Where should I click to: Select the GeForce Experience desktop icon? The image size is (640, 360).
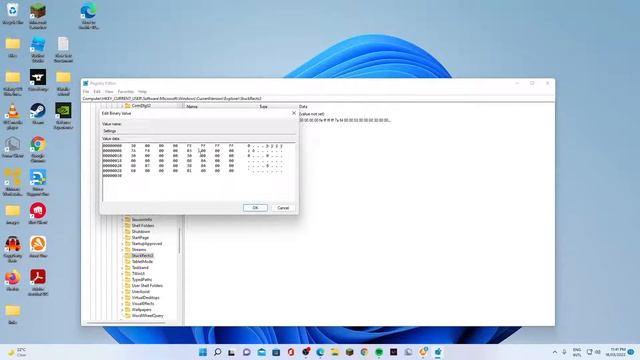pos(63,116)
